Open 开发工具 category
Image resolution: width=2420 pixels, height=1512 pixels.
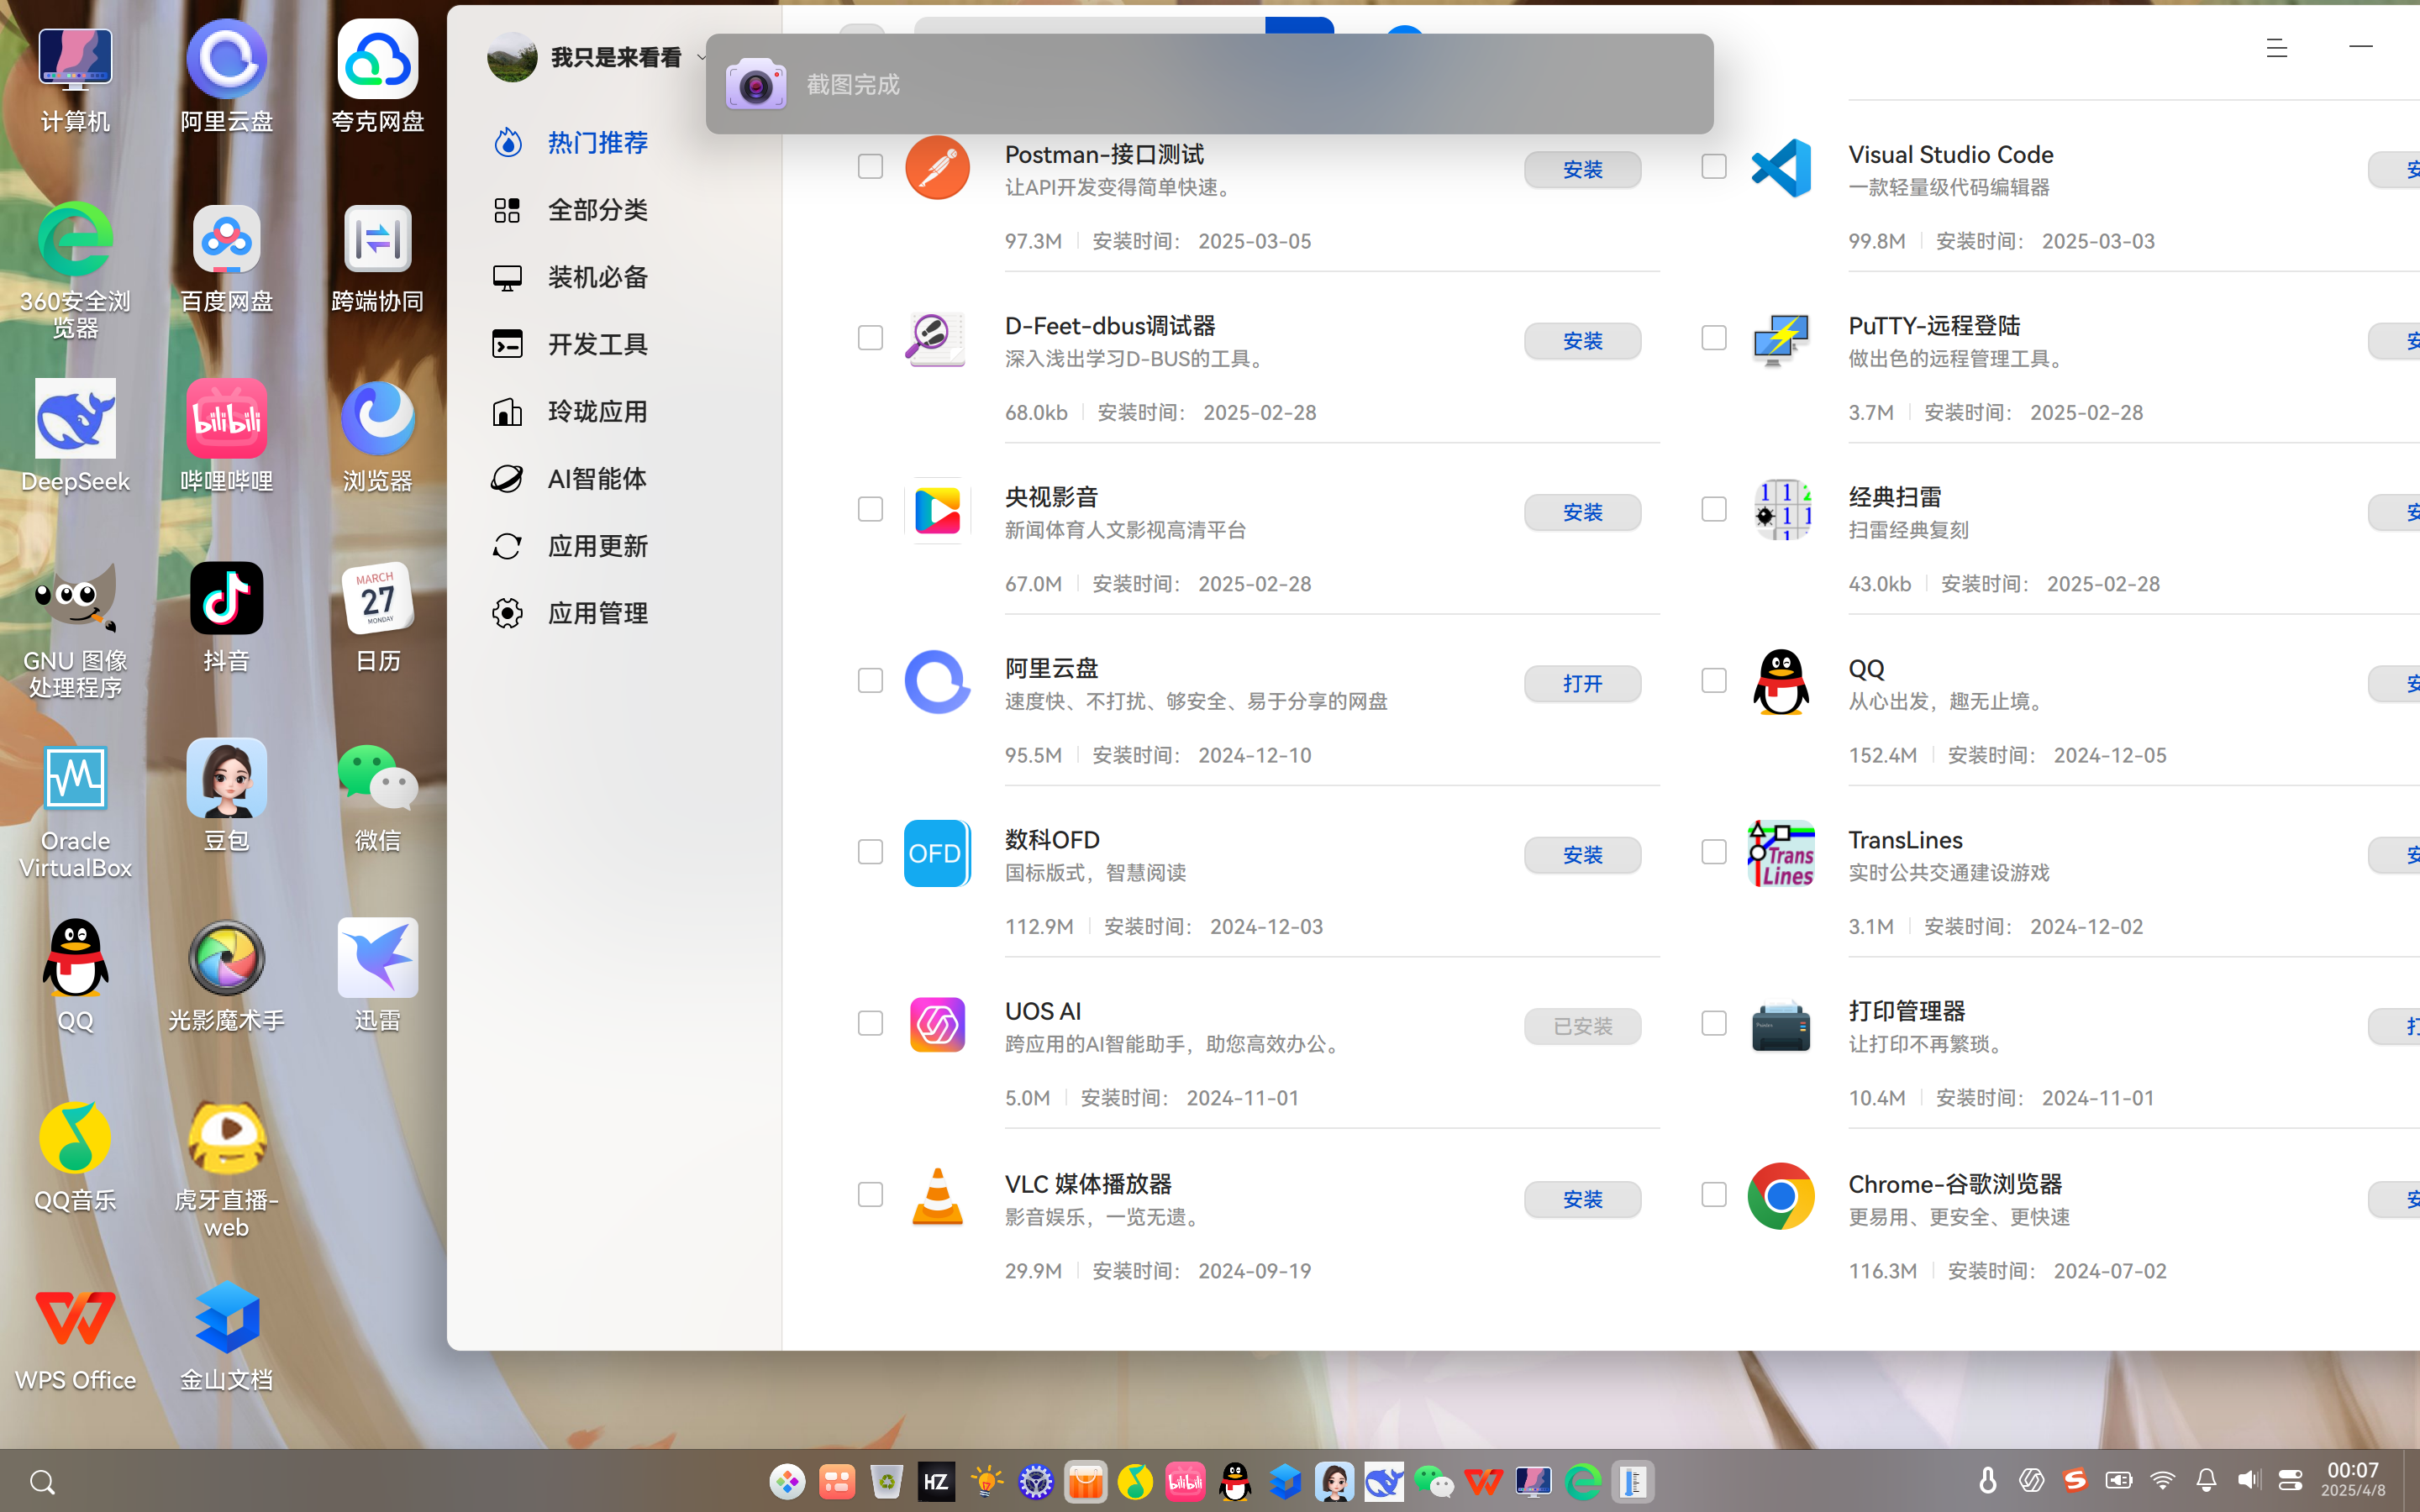[570, 344]
